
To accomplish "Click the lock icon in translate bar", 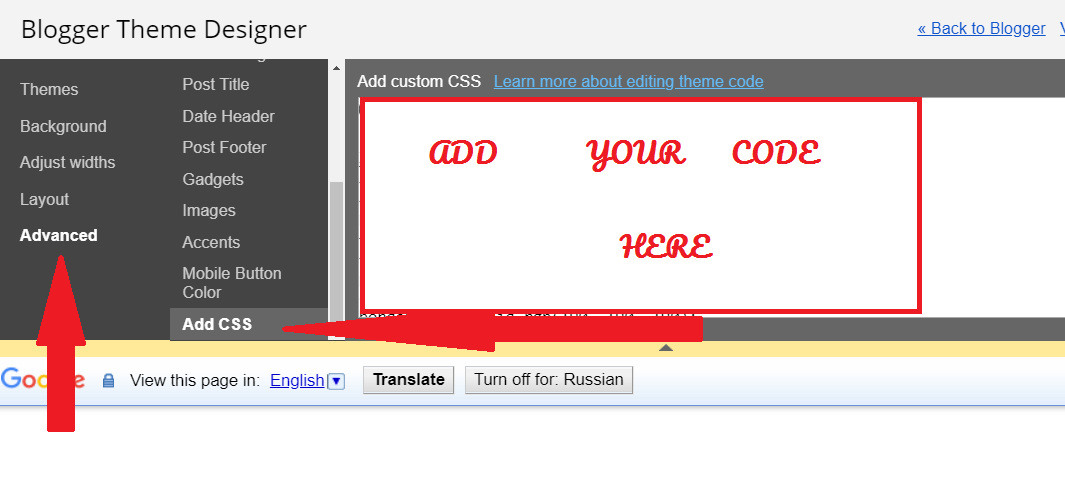I will click(108, 380).
